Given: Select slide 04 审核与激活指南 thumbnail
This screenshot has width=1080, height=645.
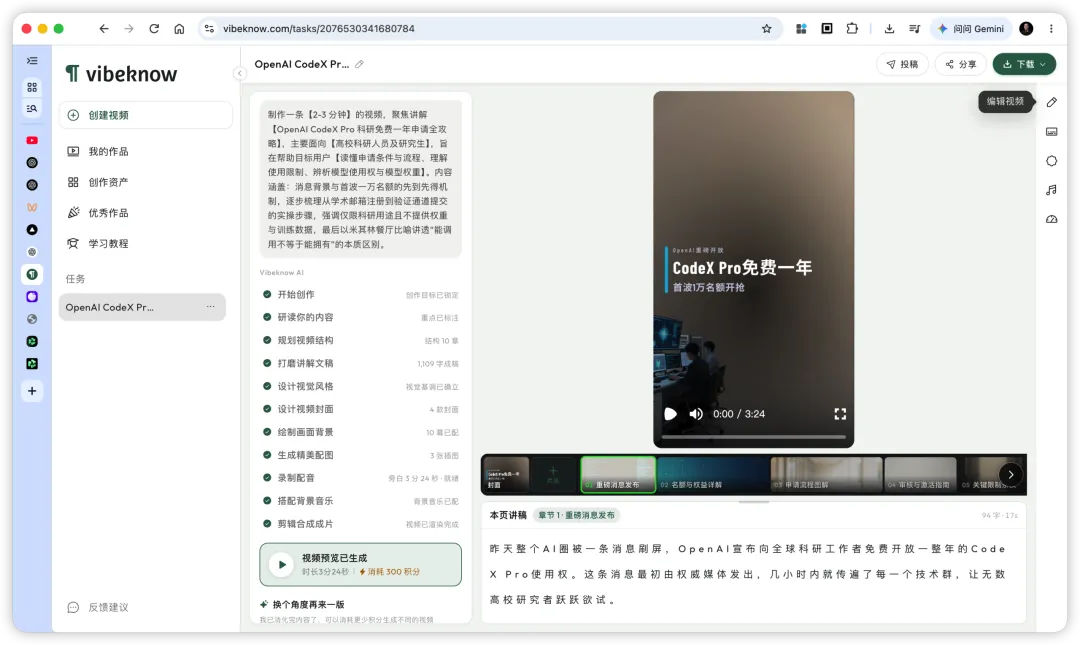Looking at the screenshot, I should pyautogui.click(x=920, y=474).
